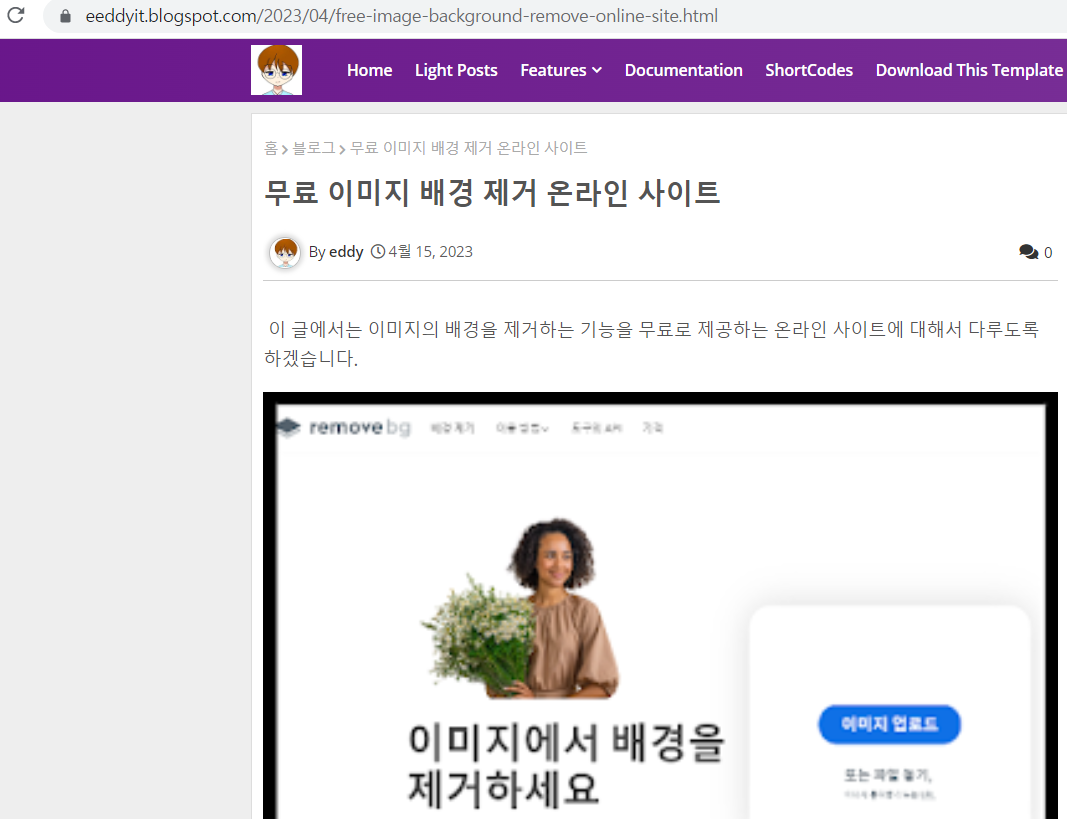
Task: Click the intro paragraph text
Action: click(652, 344)
